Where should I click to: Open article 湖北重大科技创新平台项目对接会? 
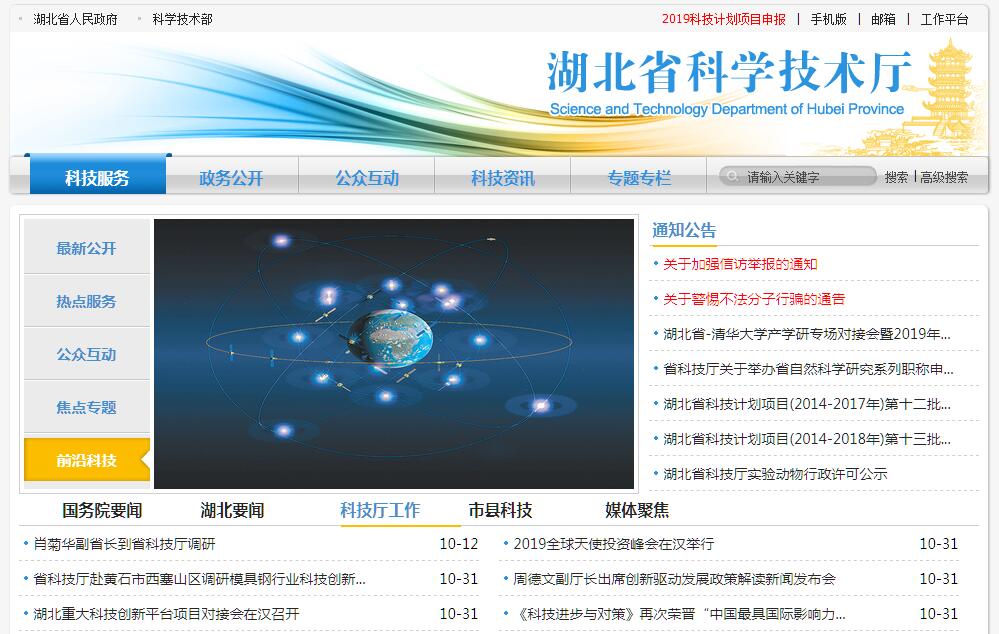click(x=166, y=614)
